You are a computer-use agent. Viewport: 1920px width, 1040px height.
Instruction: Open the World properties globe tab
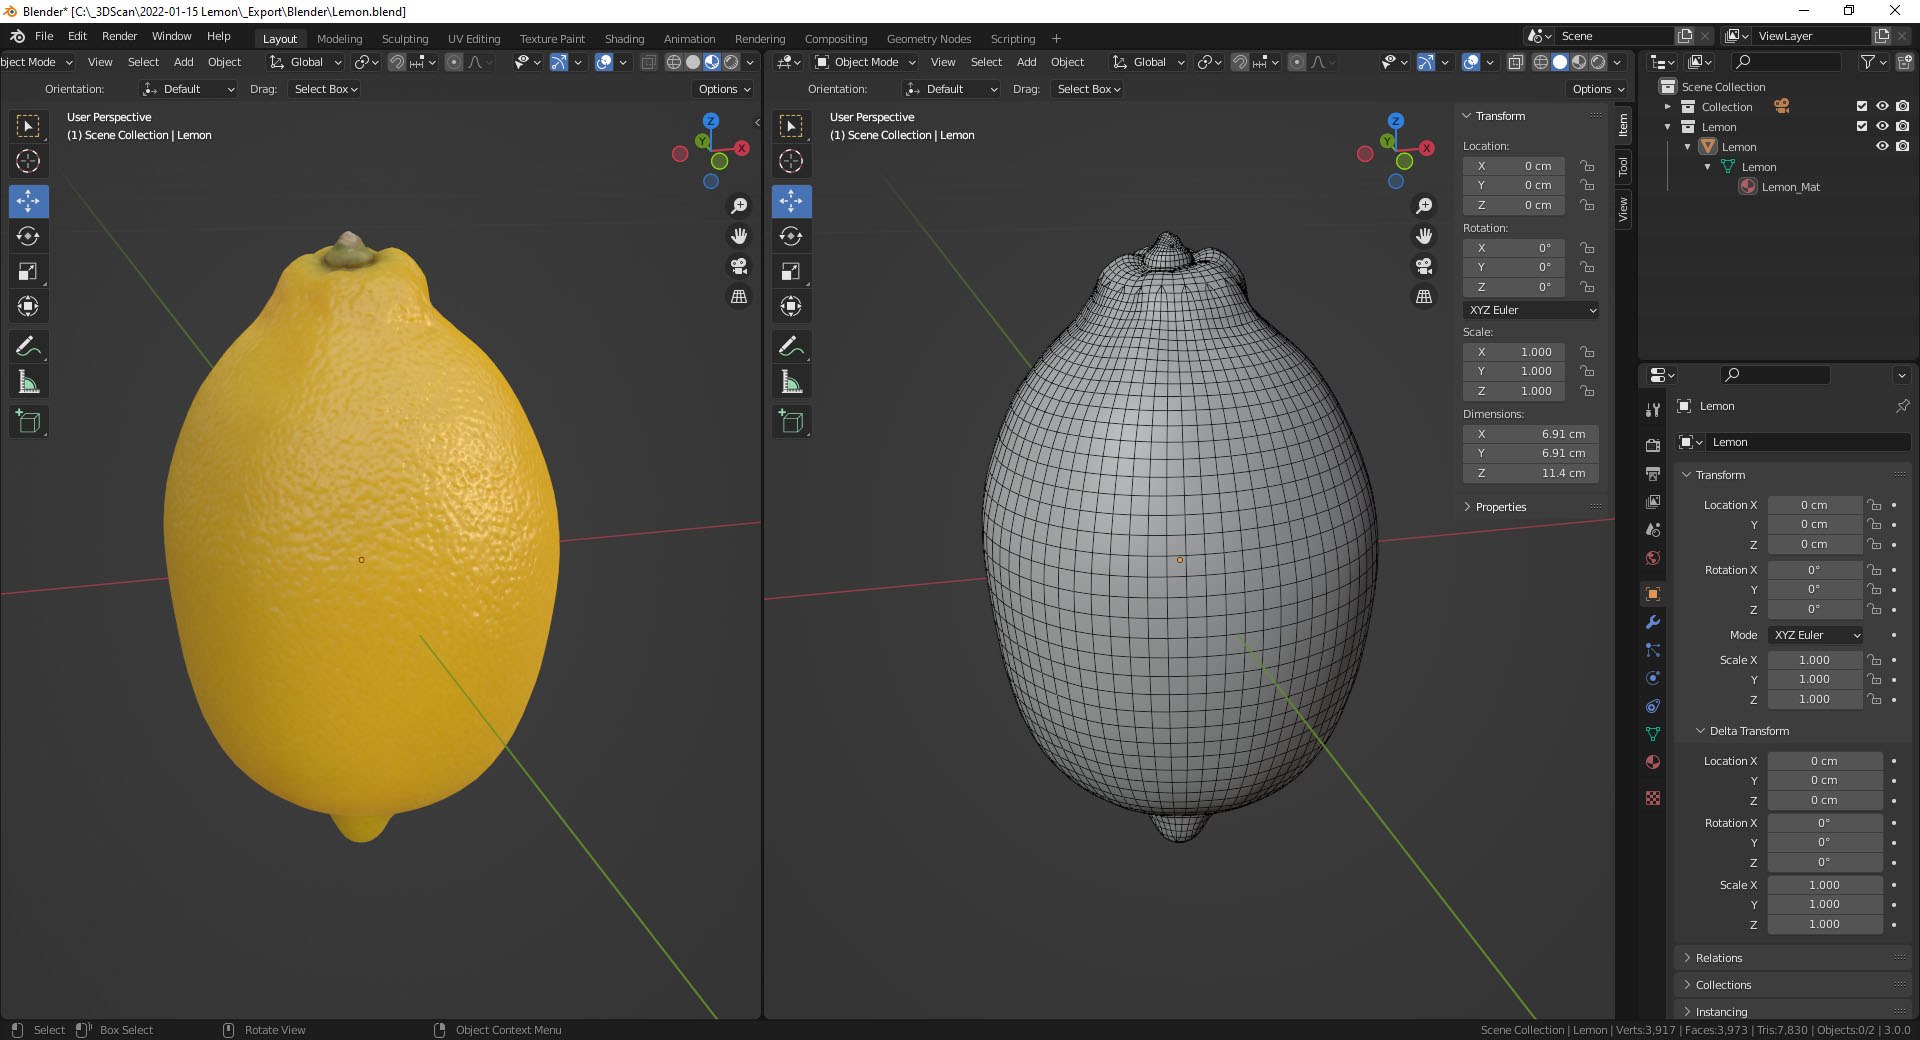1653,558
